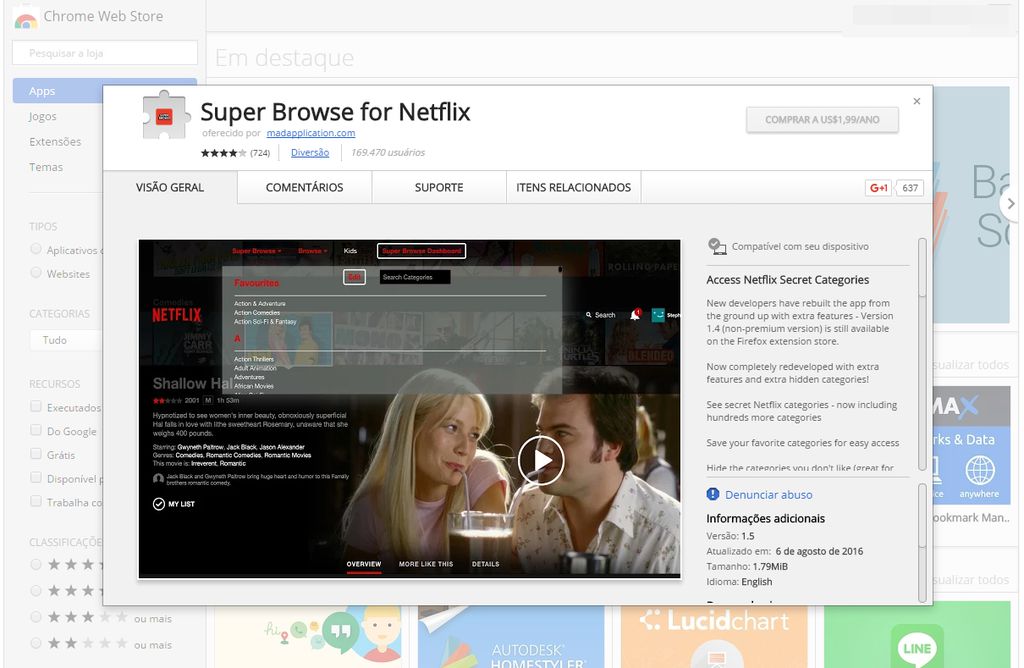Click the star rating under Super Browse title
The height and width of the screenshot is (668, 1024).
[x=223, y=153]
